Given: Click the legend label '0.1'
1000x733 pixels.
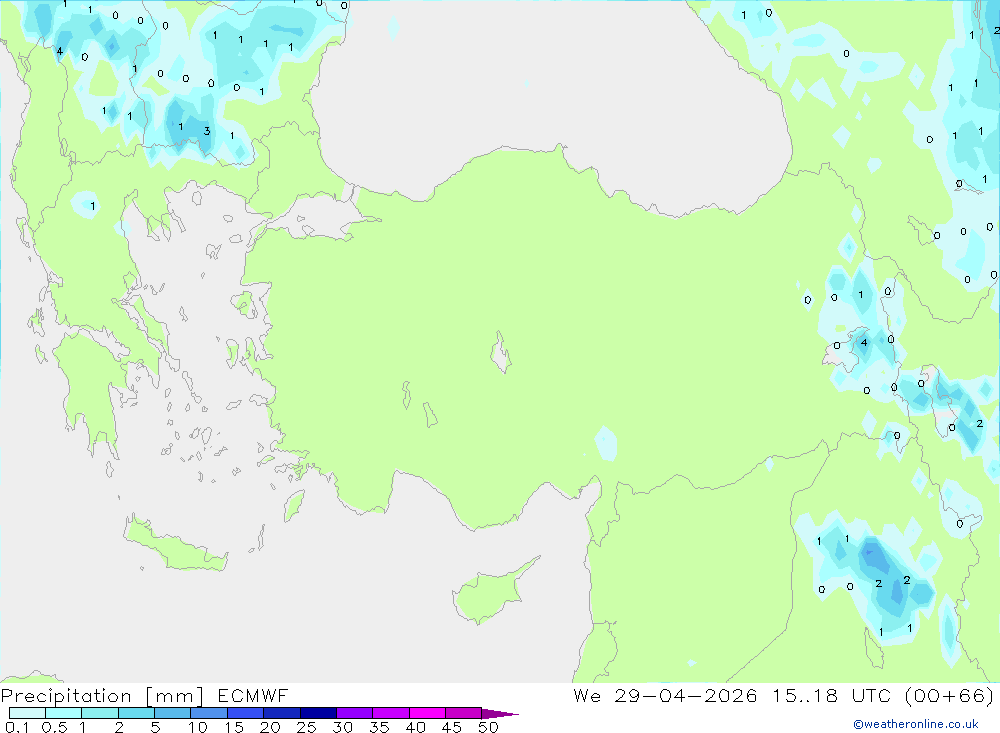Looking at the screenshot, I should (17, 727).
